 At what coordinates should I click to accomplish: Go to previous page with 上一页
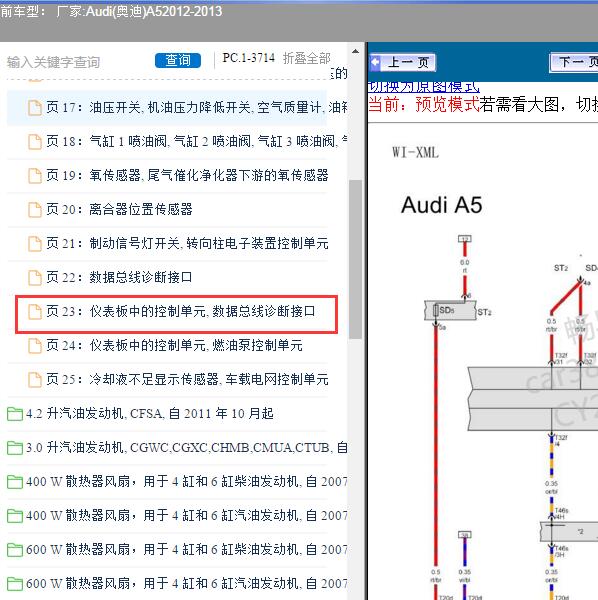click(x=402, y=62)
